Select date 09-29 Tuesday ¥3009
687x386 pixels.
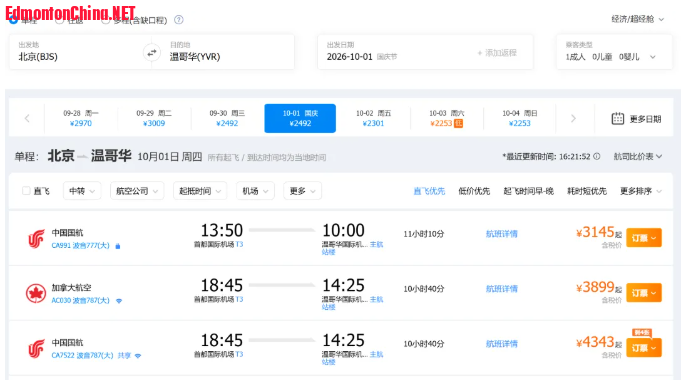coord(154,118)
